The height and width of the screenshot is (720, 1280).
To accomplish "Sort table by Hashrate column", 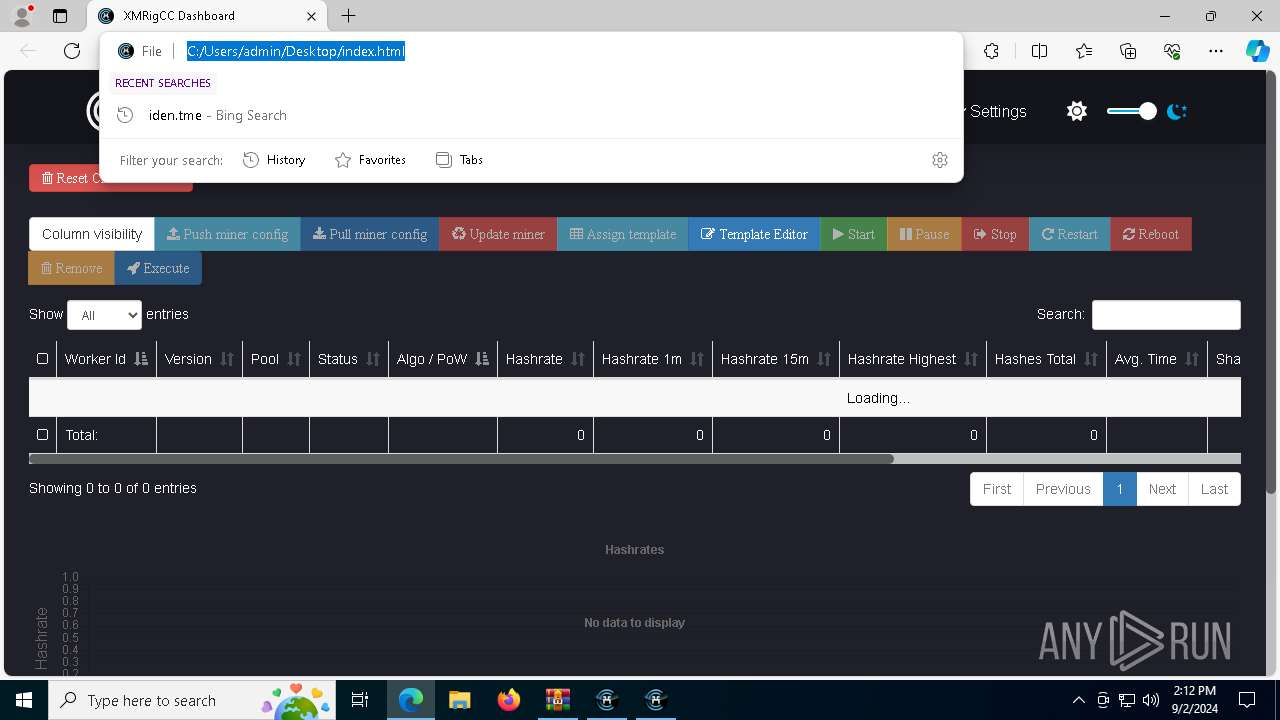I will click(x=545, y=359).
